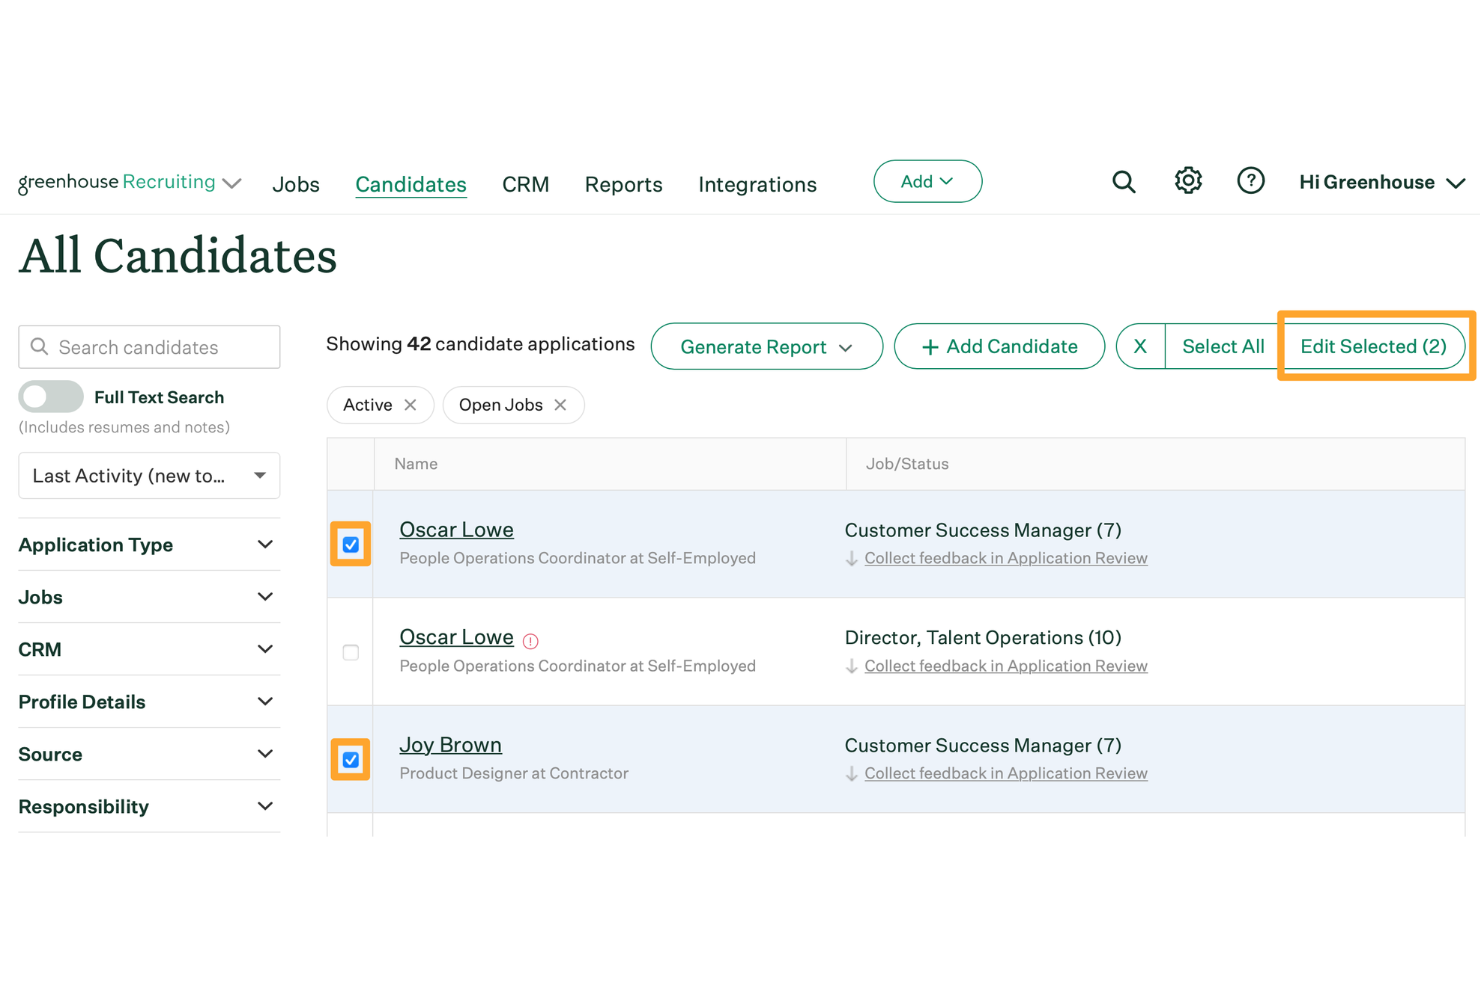Click the down-arrow beside Collect feedback for Joy Brown

click(x=851, y=773)
